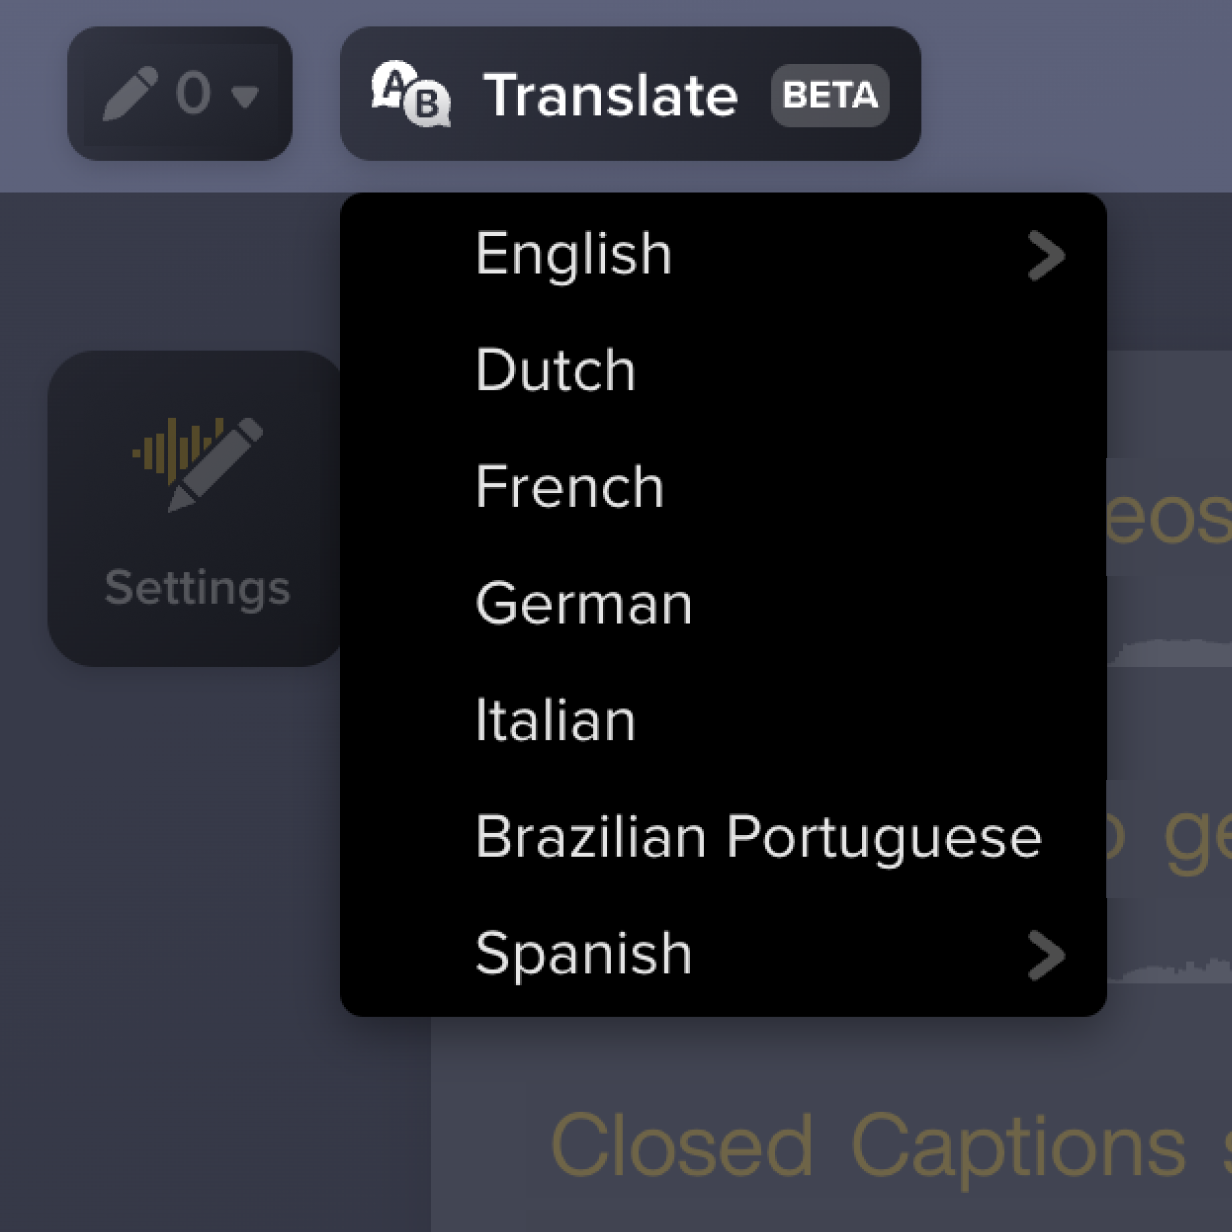
Task: Click the BETA badge next to Translate
Action: pyautogui.click(x=830, y=96)
